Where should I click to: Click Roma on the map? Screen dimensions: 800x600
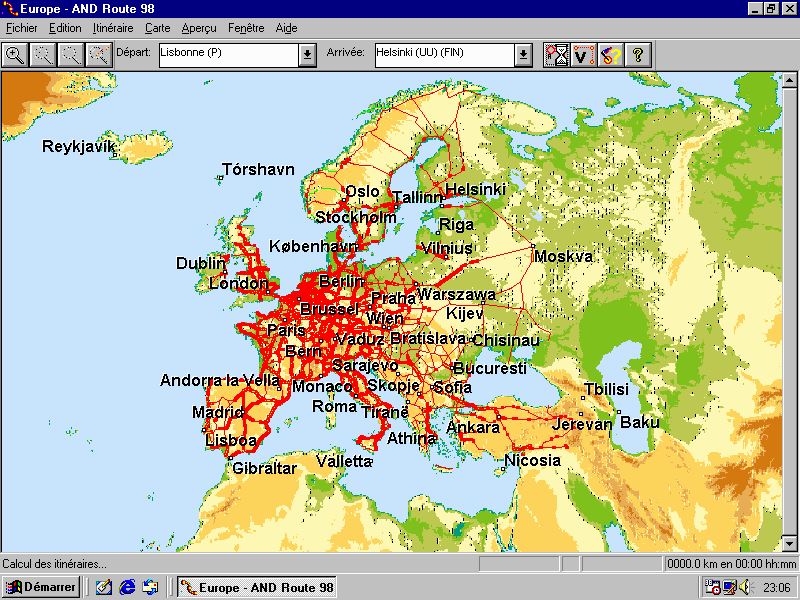[x=334, y=407]
